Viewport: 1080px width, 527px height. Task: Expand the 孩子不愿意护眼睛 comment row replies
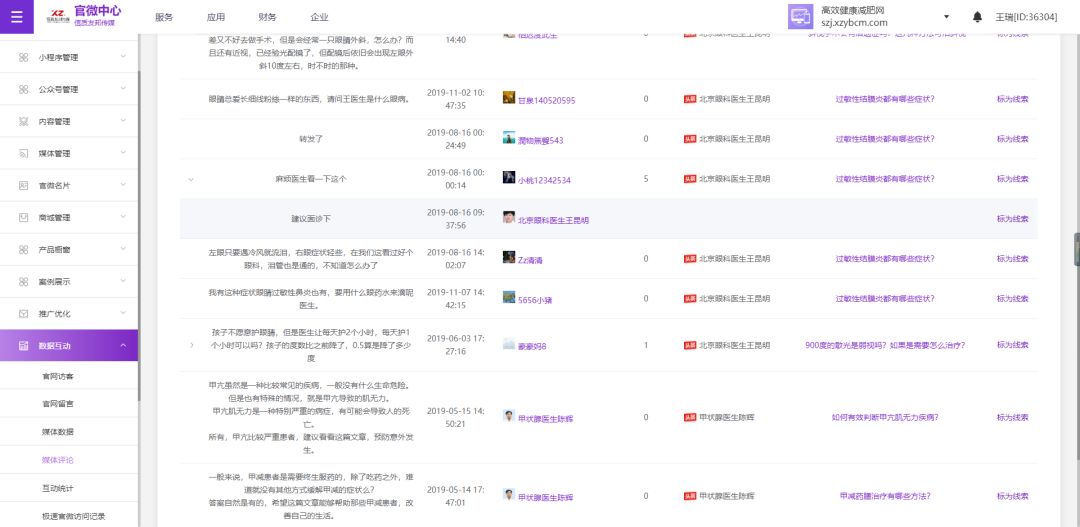191,345
